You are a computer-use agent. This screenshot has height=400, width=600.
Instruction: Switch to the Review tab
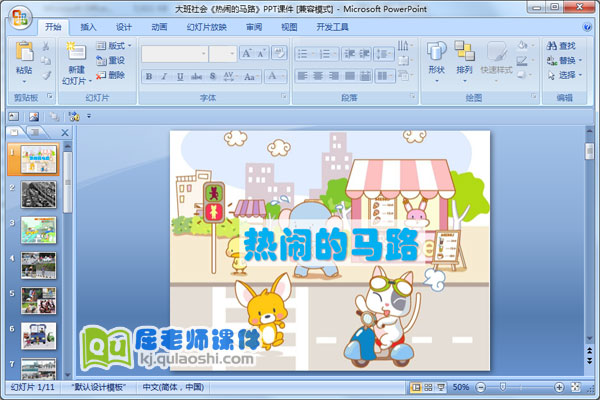coord(254,27)
